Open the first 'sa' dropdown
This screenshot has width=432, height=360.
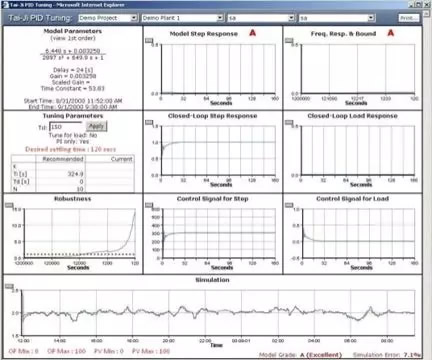(x=291, y=18)
